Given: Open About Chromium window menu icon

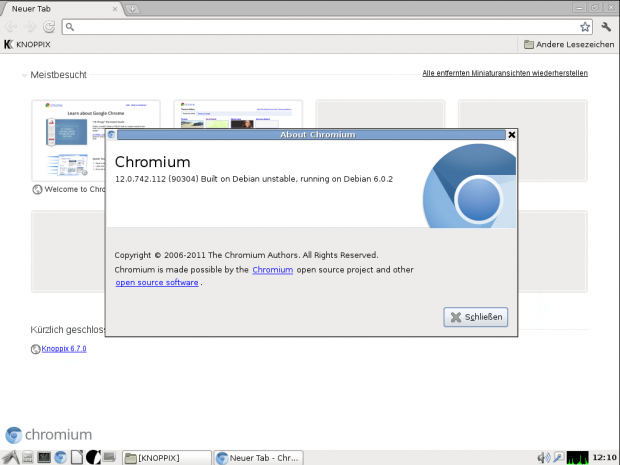Looking at the screenshot, I should point(112,134).
